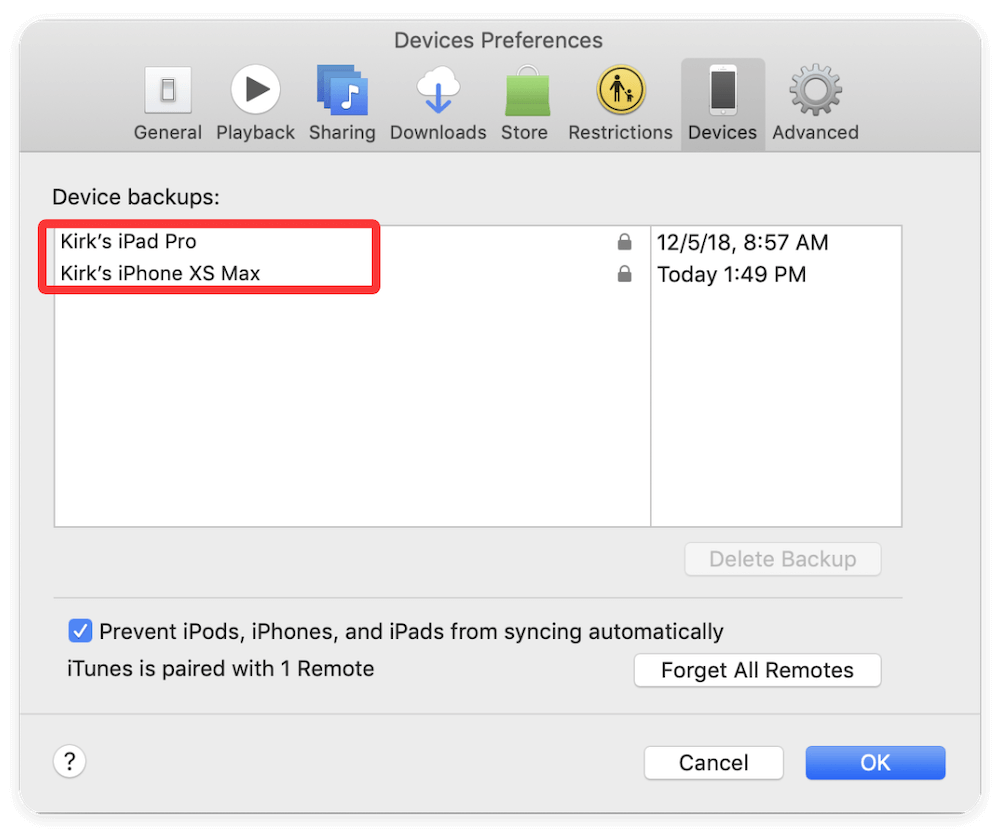The width and height of the screenshot is (1000, 833).
Task: Click the lock icon beside Kirk's iPad Pro
Action: 624,241
